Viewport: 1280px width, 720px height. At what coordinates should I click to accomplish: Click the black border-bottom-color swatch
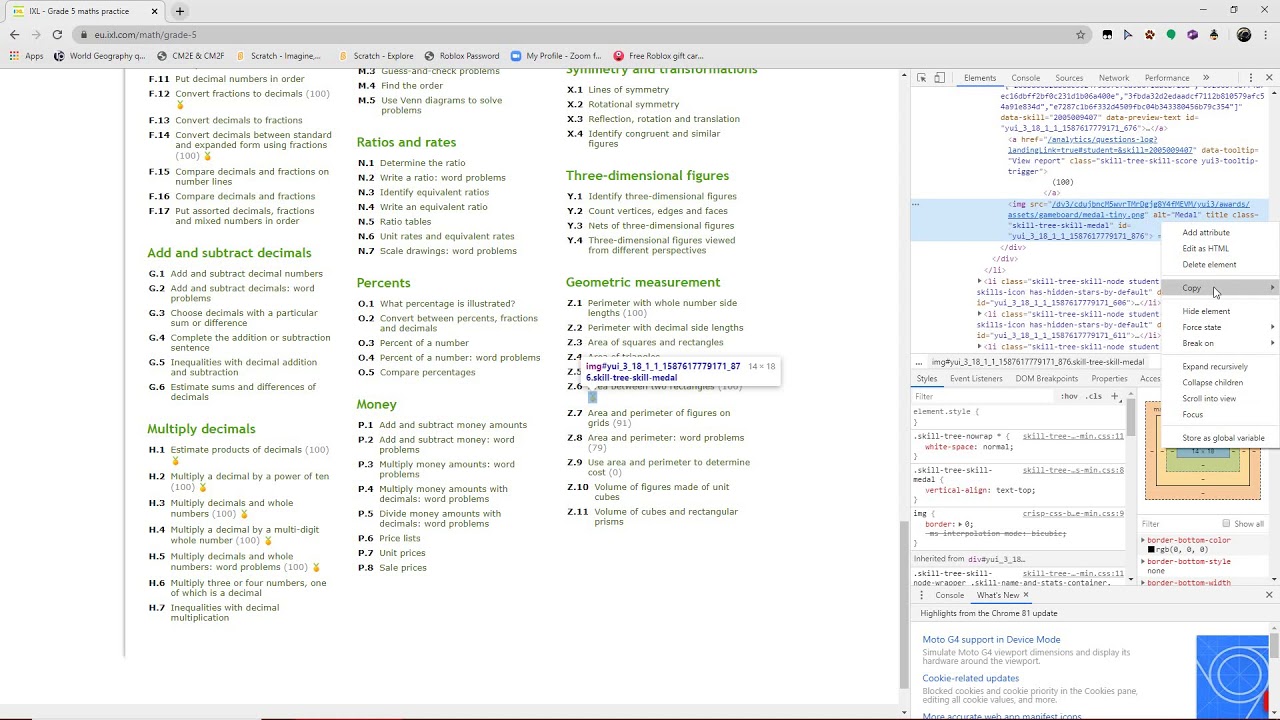click(x=1151, y=550)
